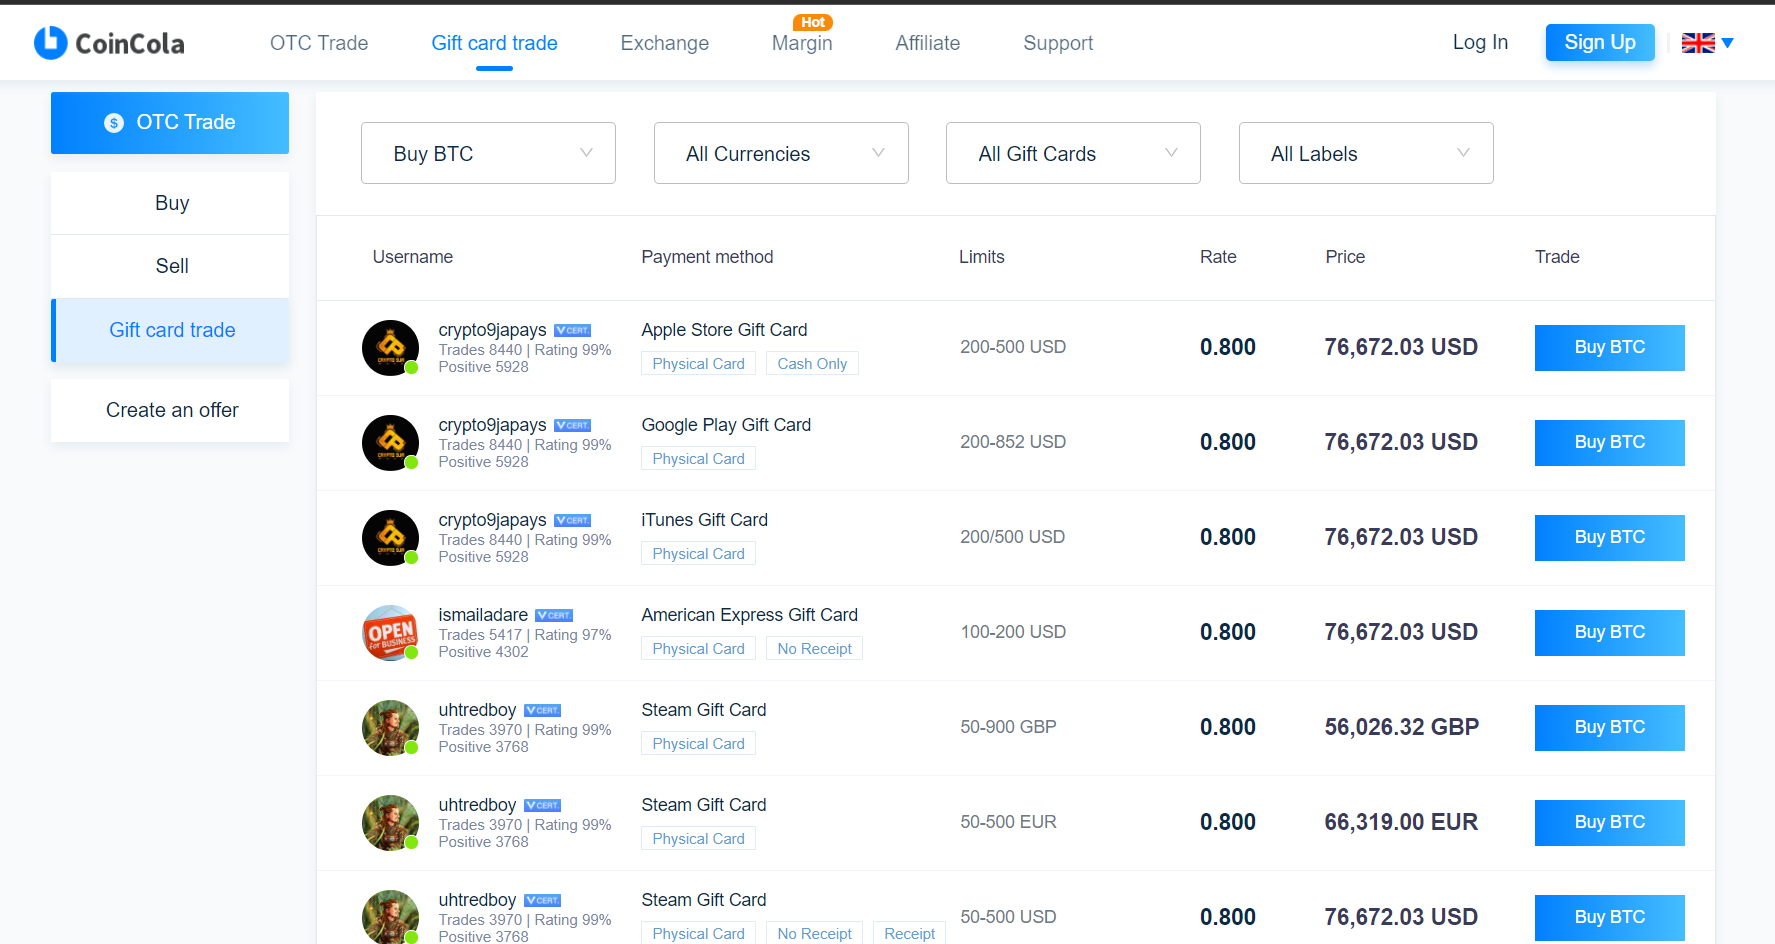
Task: Buy BTC from uhtredboy's 50-500 EUR offer
Action: [1609, 823]
